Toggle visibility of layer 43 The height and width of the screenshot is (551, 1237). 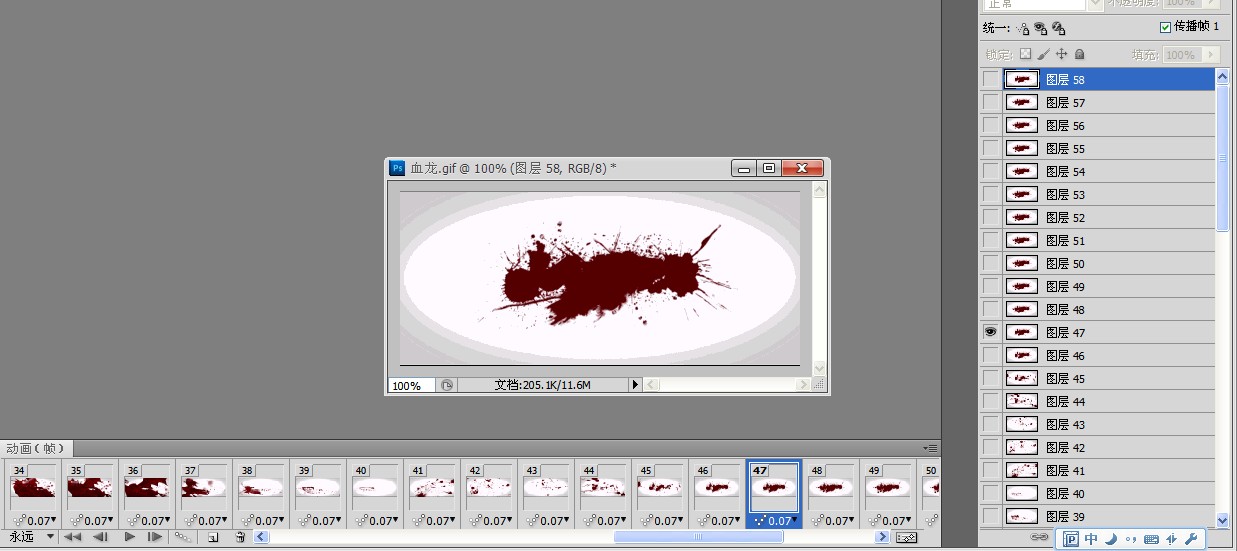(991, 424)
